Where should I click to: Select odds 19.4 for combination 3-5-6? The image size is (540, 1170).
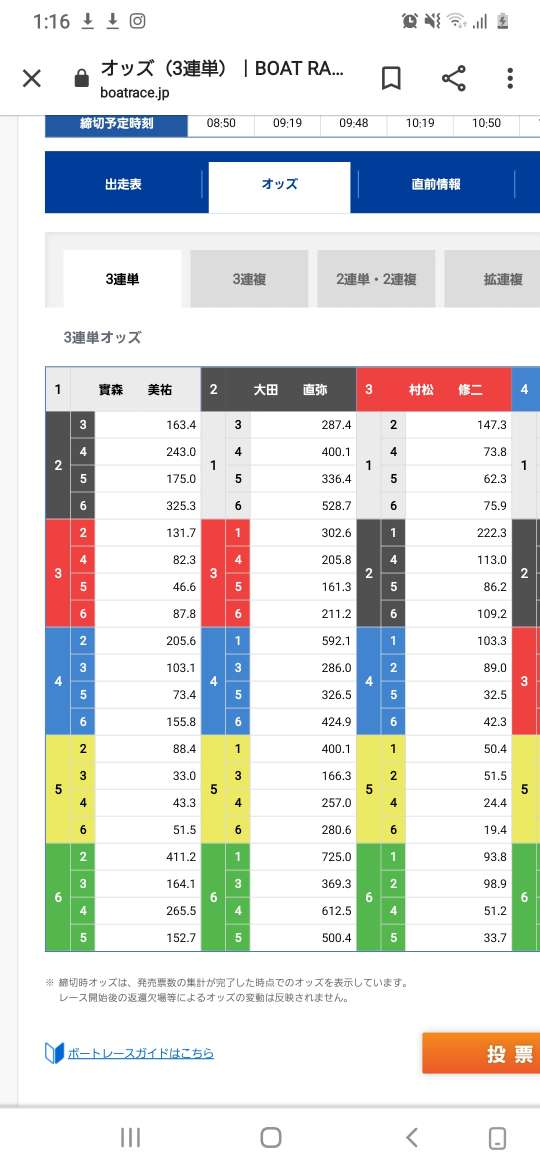pos(456,829)
